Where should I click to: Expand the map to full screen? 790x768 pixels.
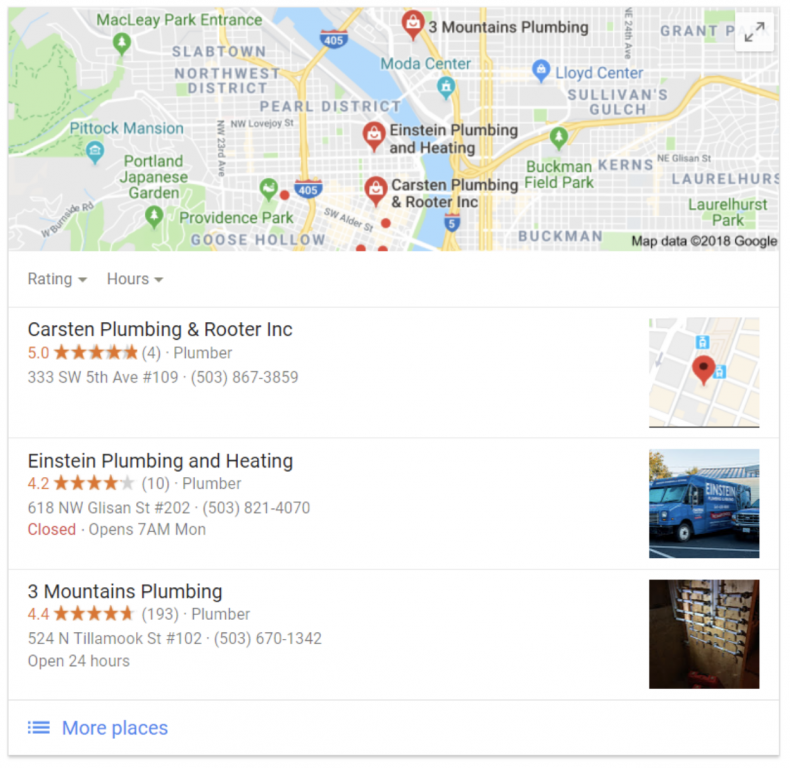tap(754, 32)
